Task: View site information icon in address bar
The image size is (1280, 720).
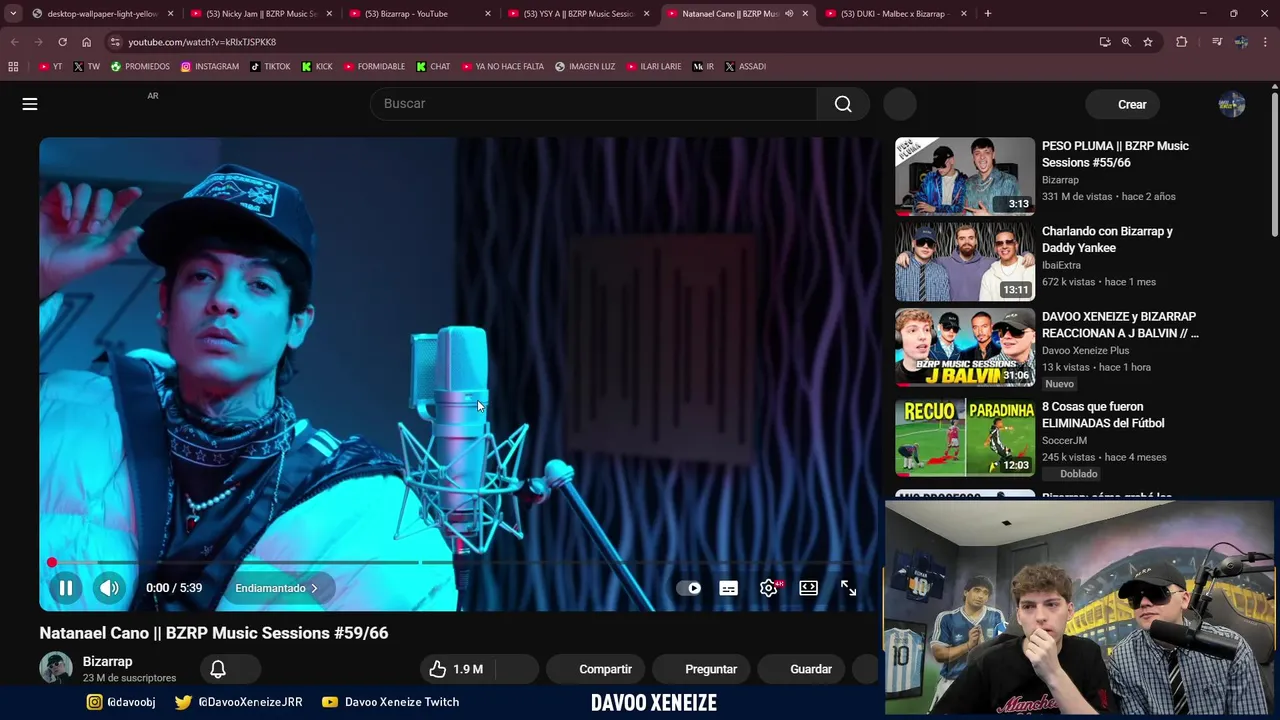Action: pyautogui.click(x=115, y=42)
